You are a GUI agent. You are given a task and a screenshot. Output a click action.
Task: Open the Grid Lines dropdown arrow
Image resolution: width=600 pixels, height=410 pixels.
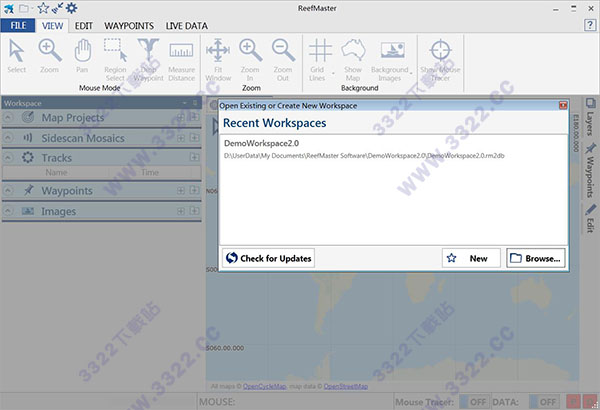(333, 74)
